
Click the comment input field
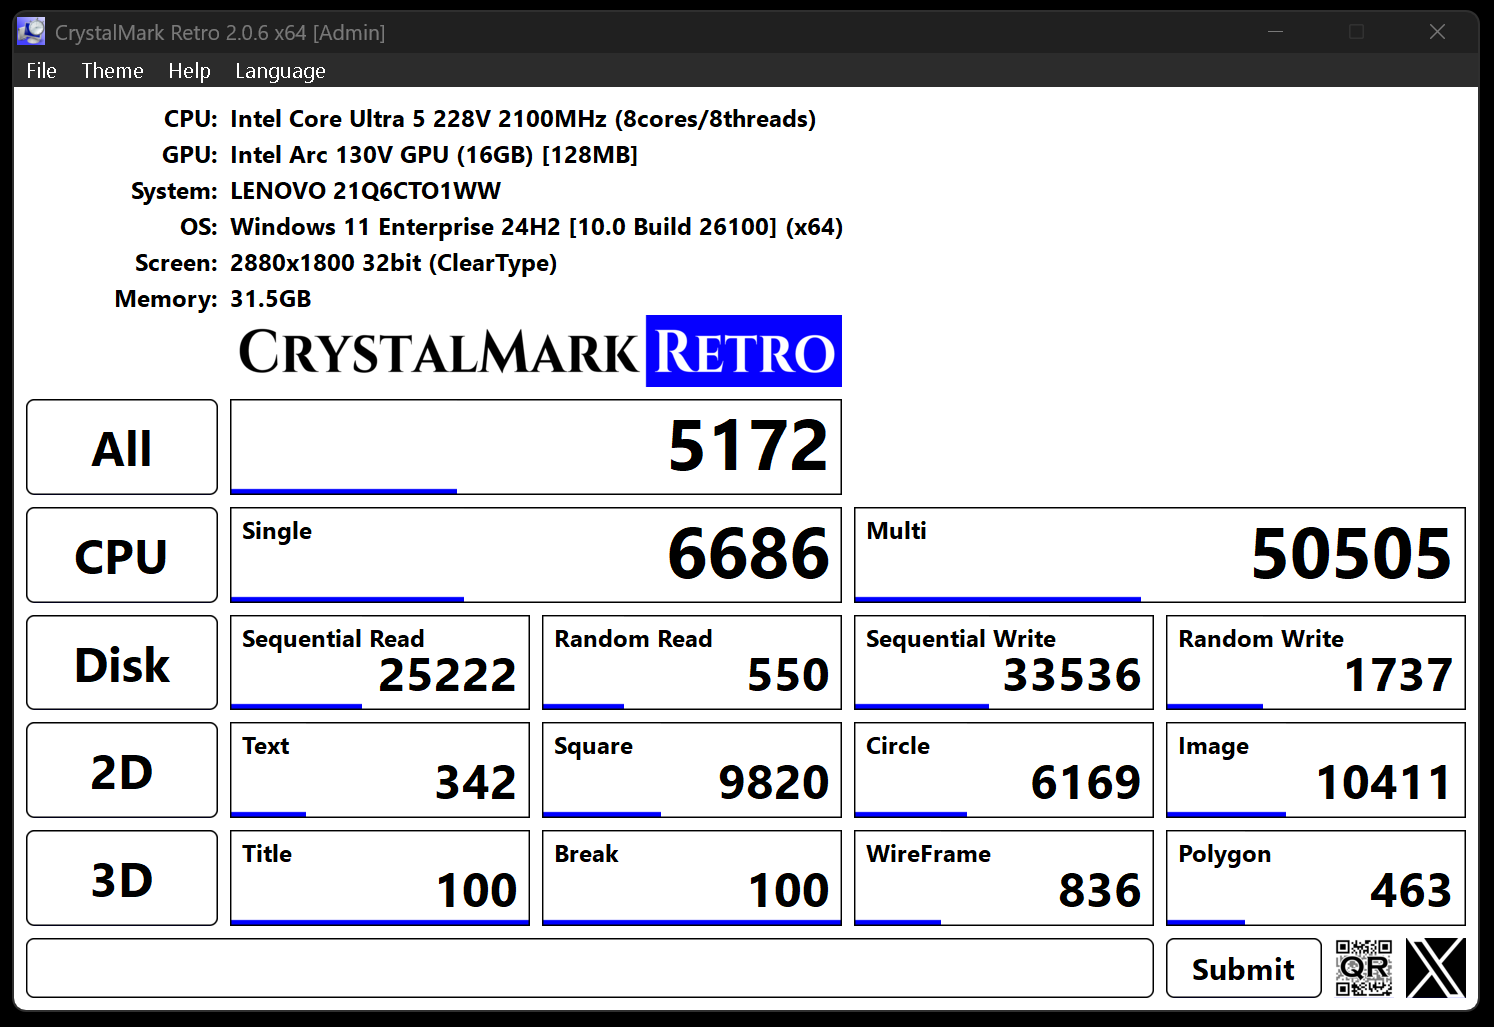590,968
